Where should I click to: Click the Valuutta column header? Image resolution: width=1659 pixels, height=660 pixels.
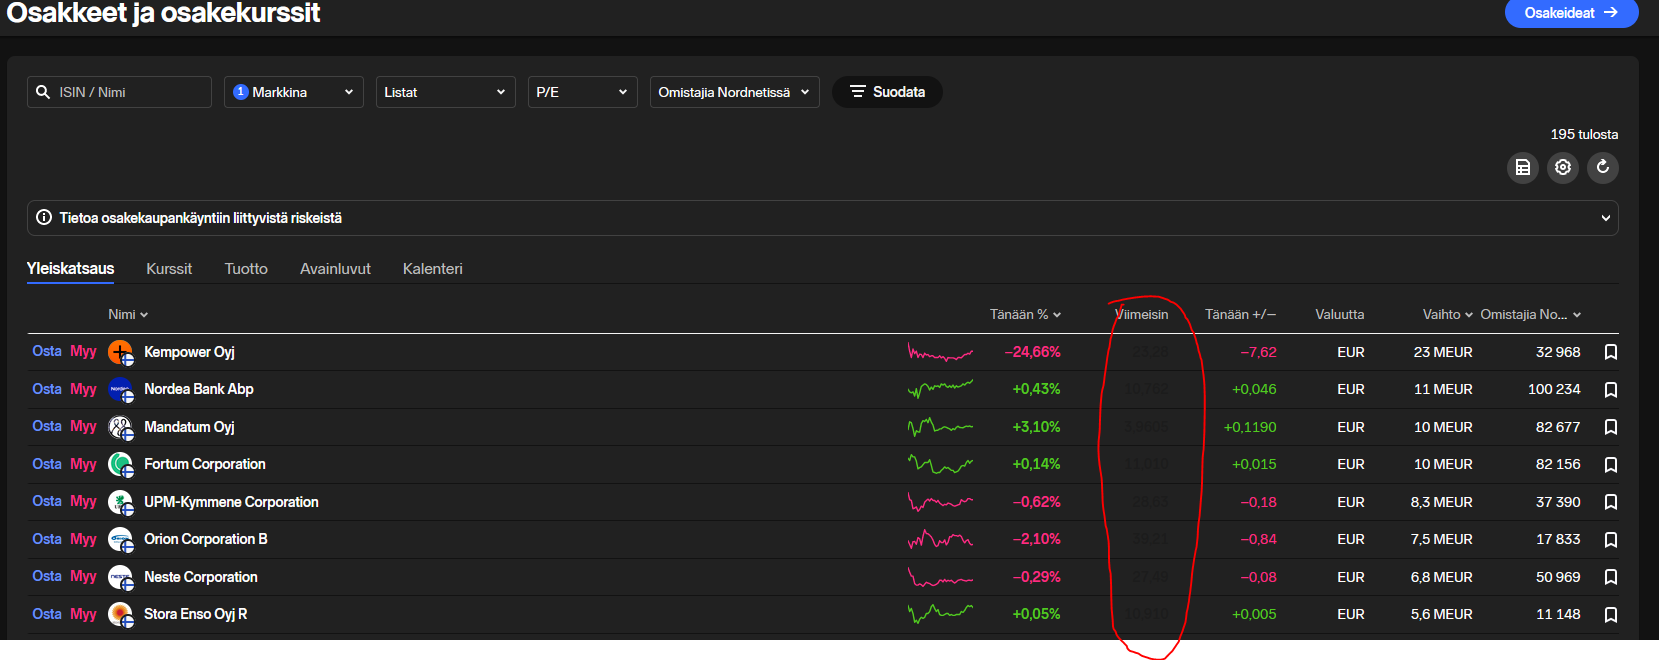(1340, 314)
